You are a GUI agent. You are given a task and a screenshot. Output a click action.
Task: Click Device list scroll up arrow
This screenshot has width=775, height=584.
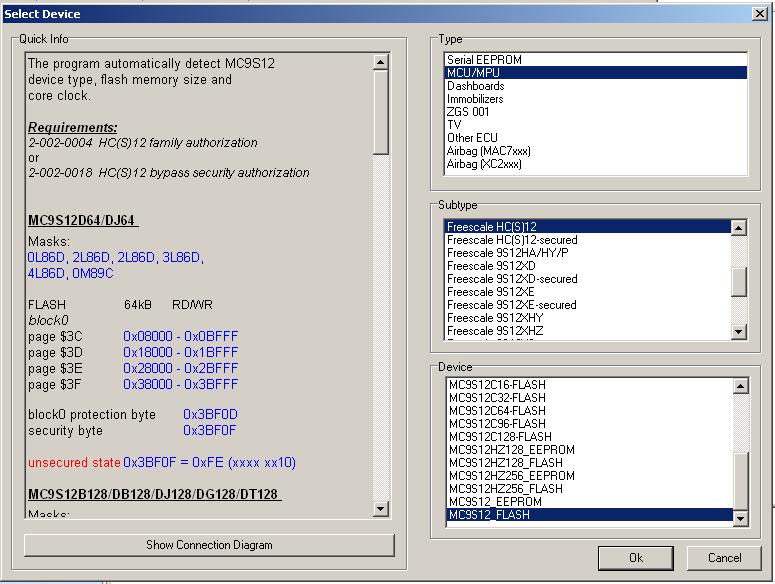pyautogui.click(x=740, y=386)
